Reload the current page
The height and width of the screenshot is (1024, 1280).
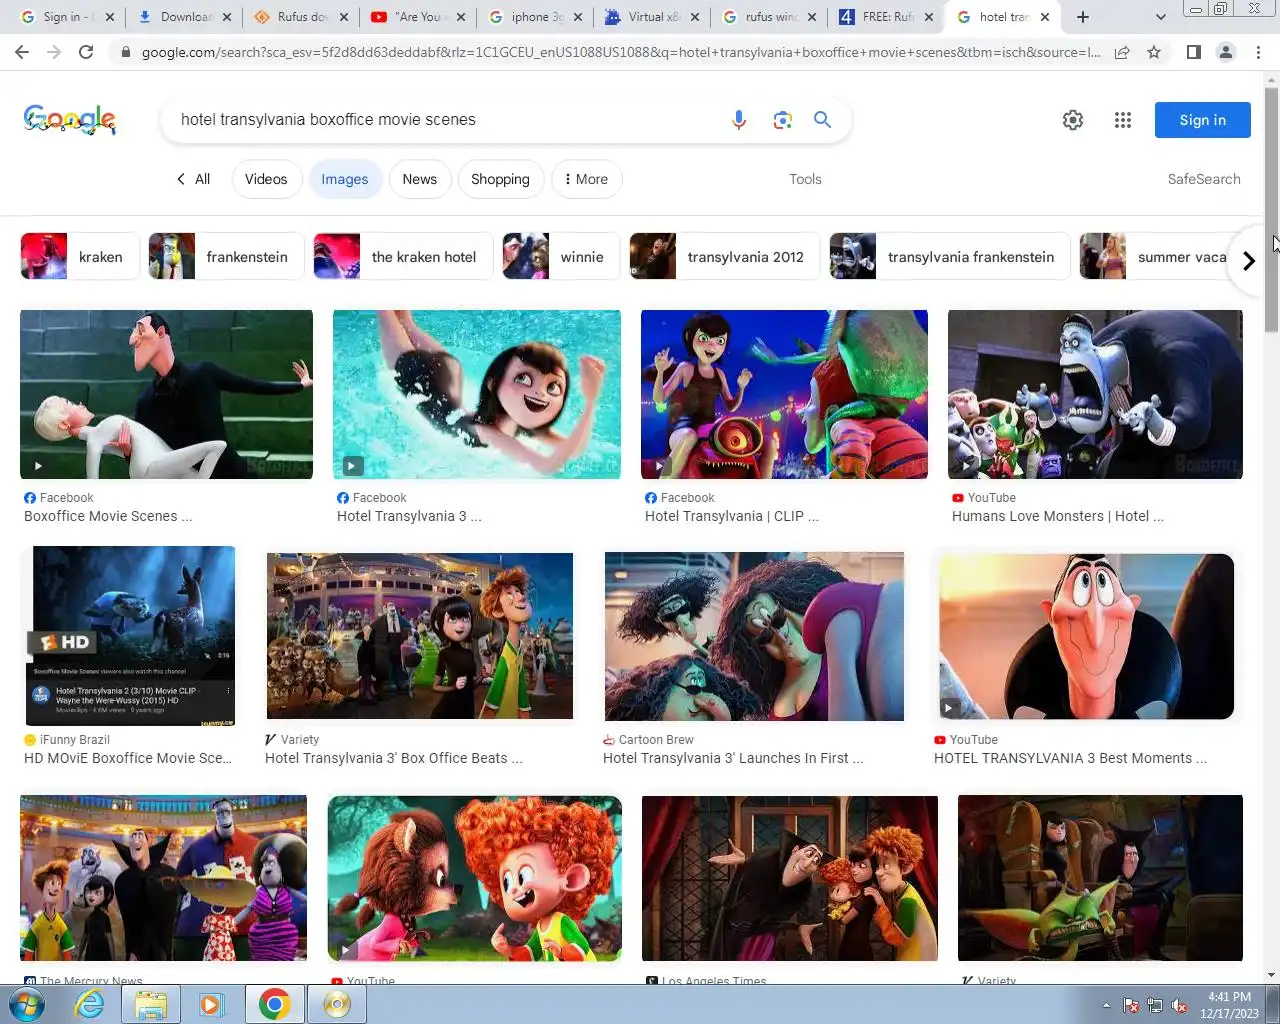click(86, 52)
